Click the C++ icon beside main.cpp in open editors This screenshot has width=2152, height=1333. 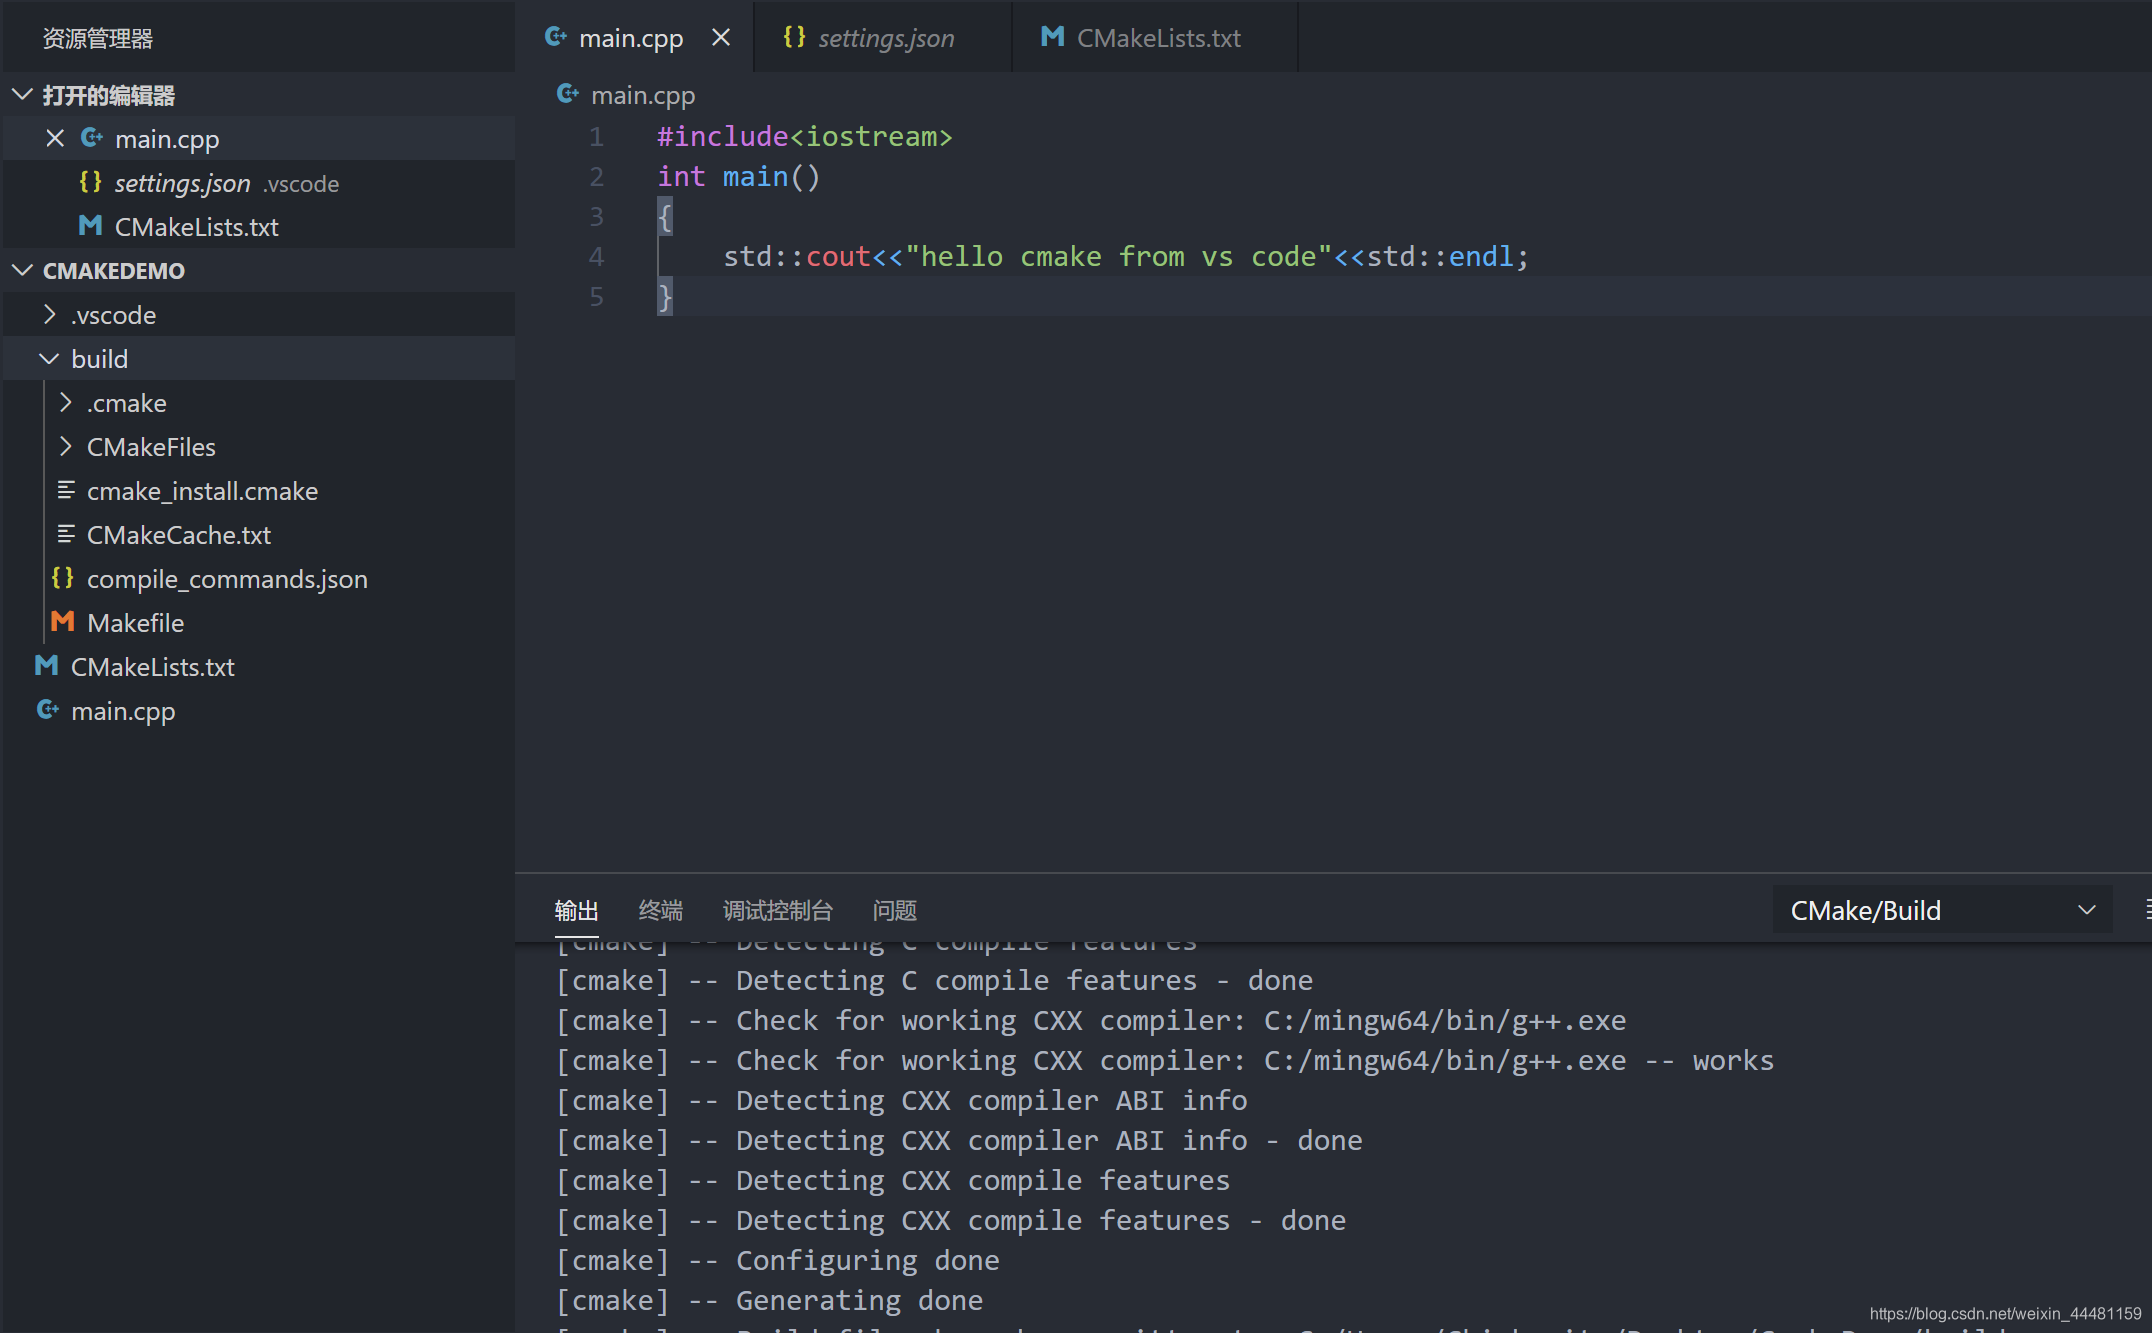pos(91,138)
